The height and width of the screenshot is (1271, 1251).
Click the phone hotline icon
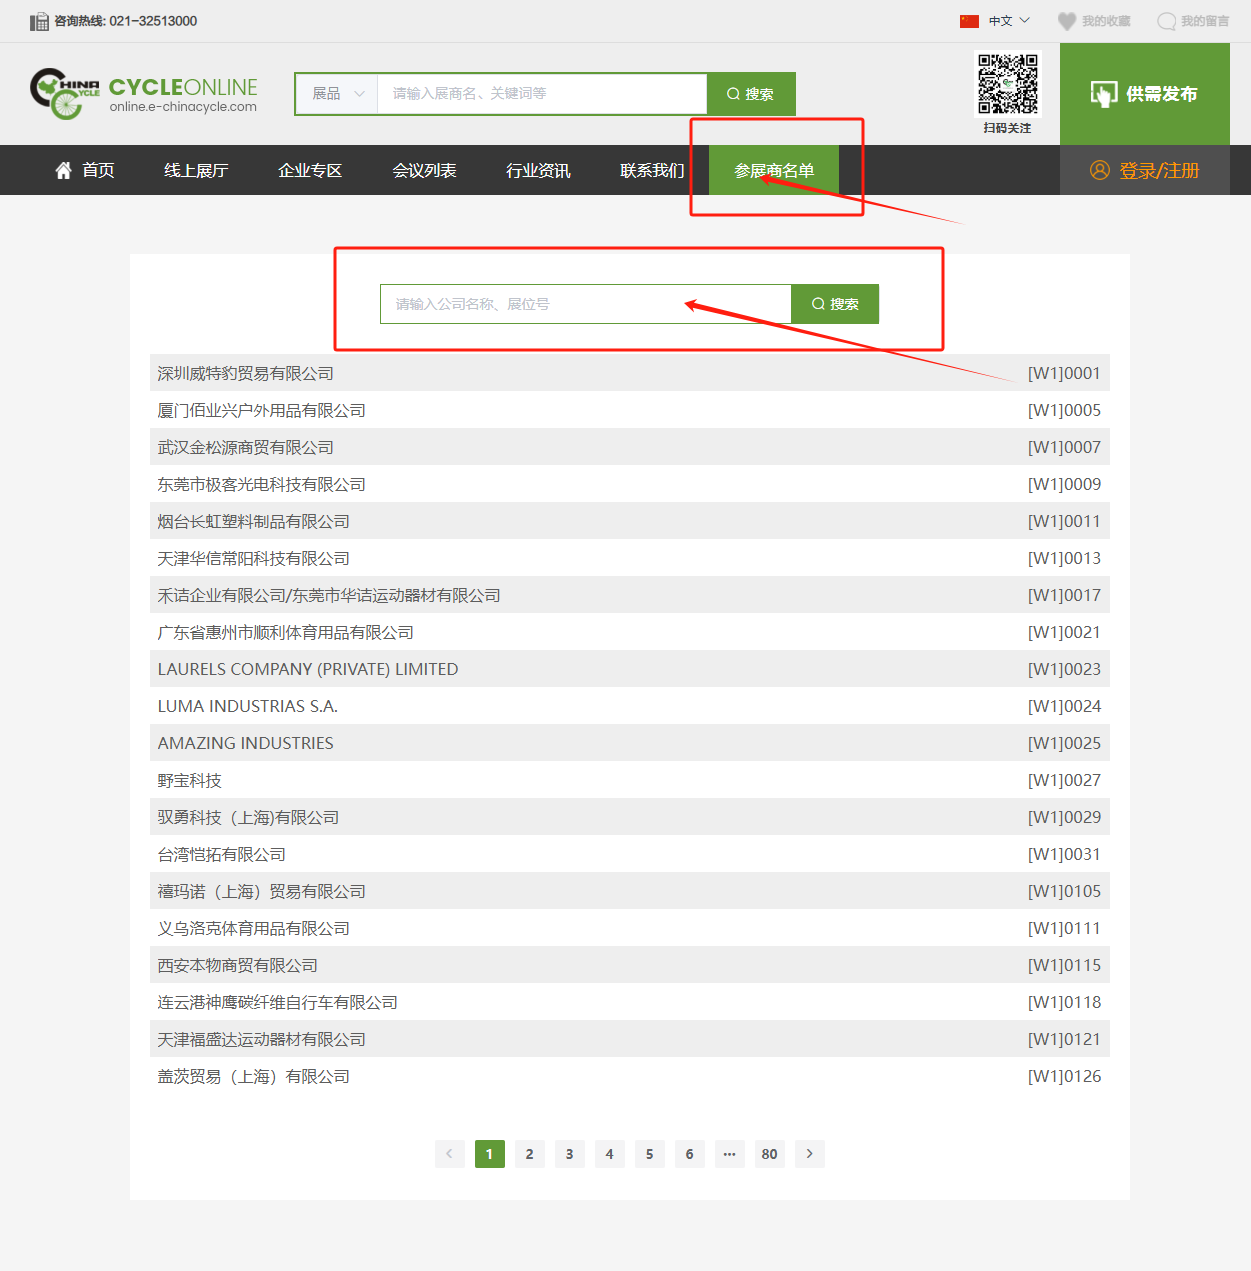click(x=39, y=21)
